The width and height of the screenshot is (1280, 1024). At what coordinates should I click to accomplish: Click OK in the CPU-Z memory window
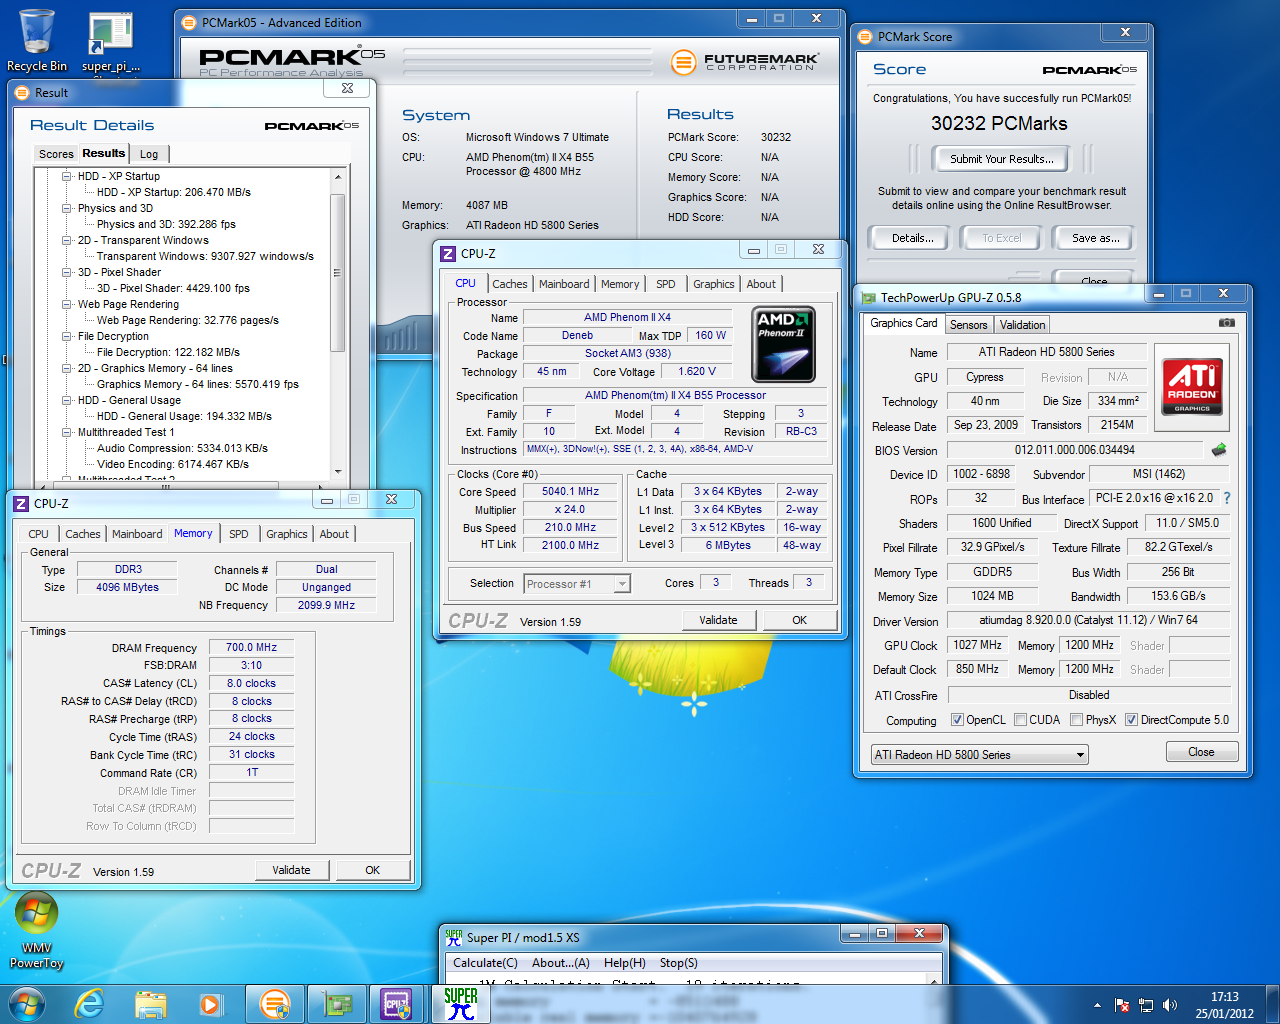pos(372,870)
